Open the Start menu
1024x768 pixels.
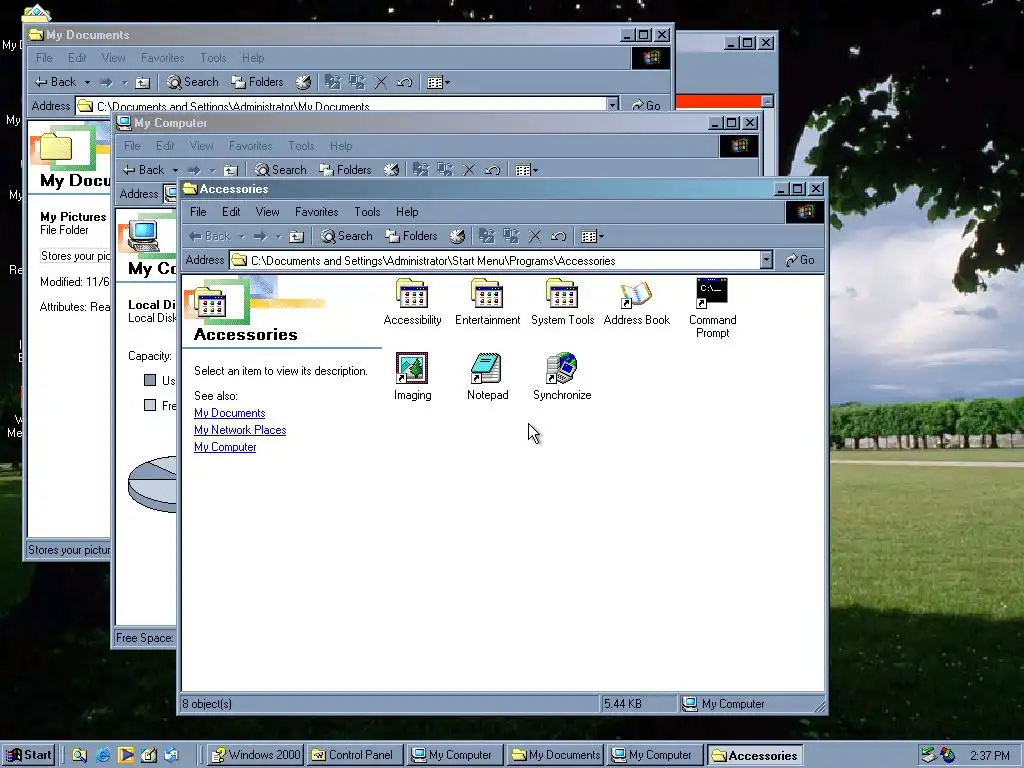point(28,755)
